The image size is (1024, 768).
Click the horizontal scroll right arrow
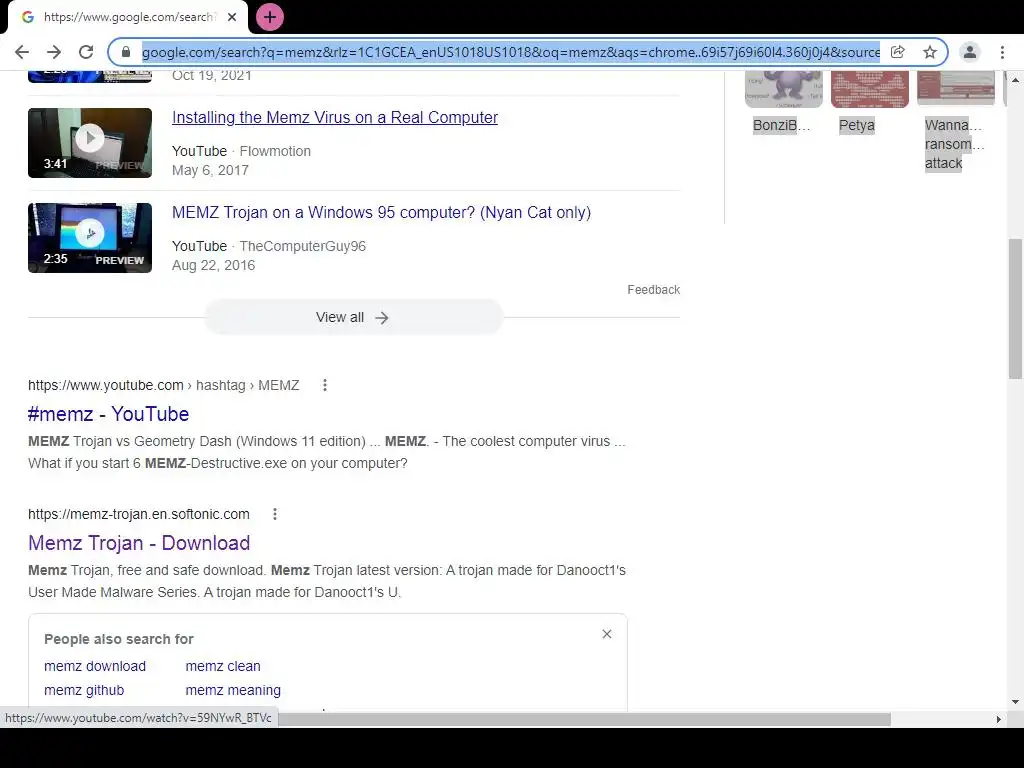point(998,719)
